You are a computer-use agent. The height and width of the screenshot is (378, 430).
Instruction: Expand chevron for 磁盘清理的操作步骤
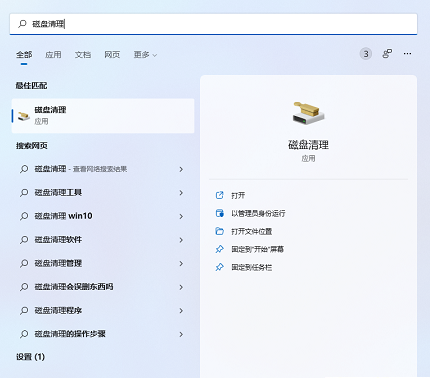pos(181,334)
